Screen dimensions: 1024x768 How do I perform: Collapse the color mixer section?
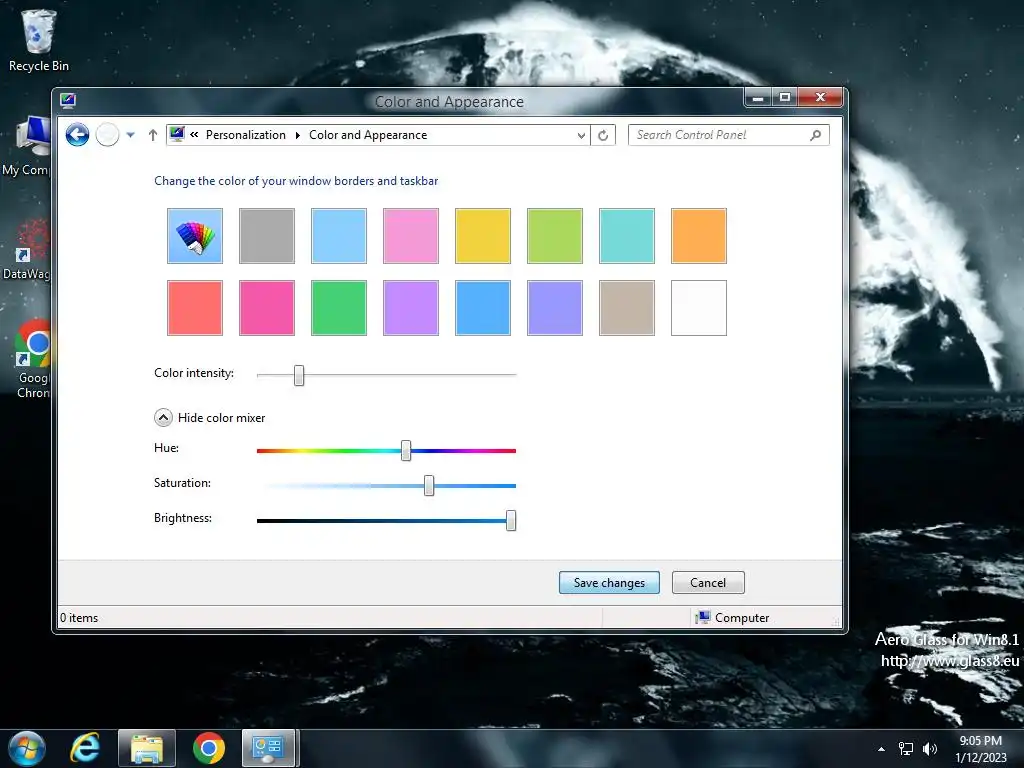point(163,417)
